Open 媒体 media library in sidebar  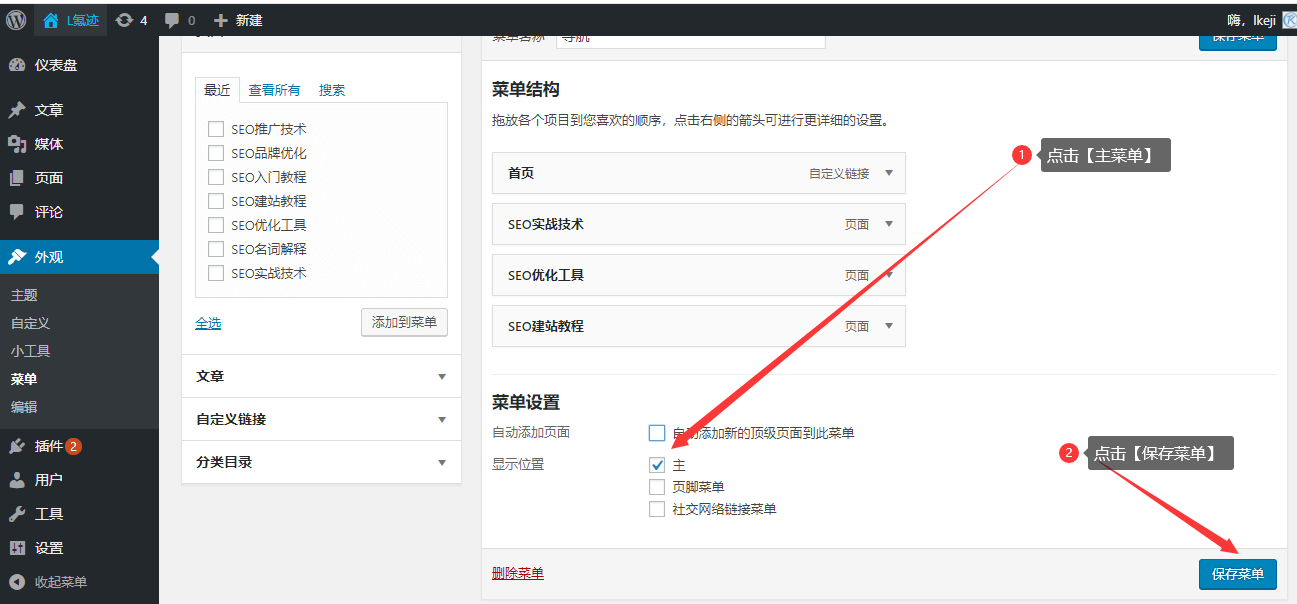pos(48,144)
